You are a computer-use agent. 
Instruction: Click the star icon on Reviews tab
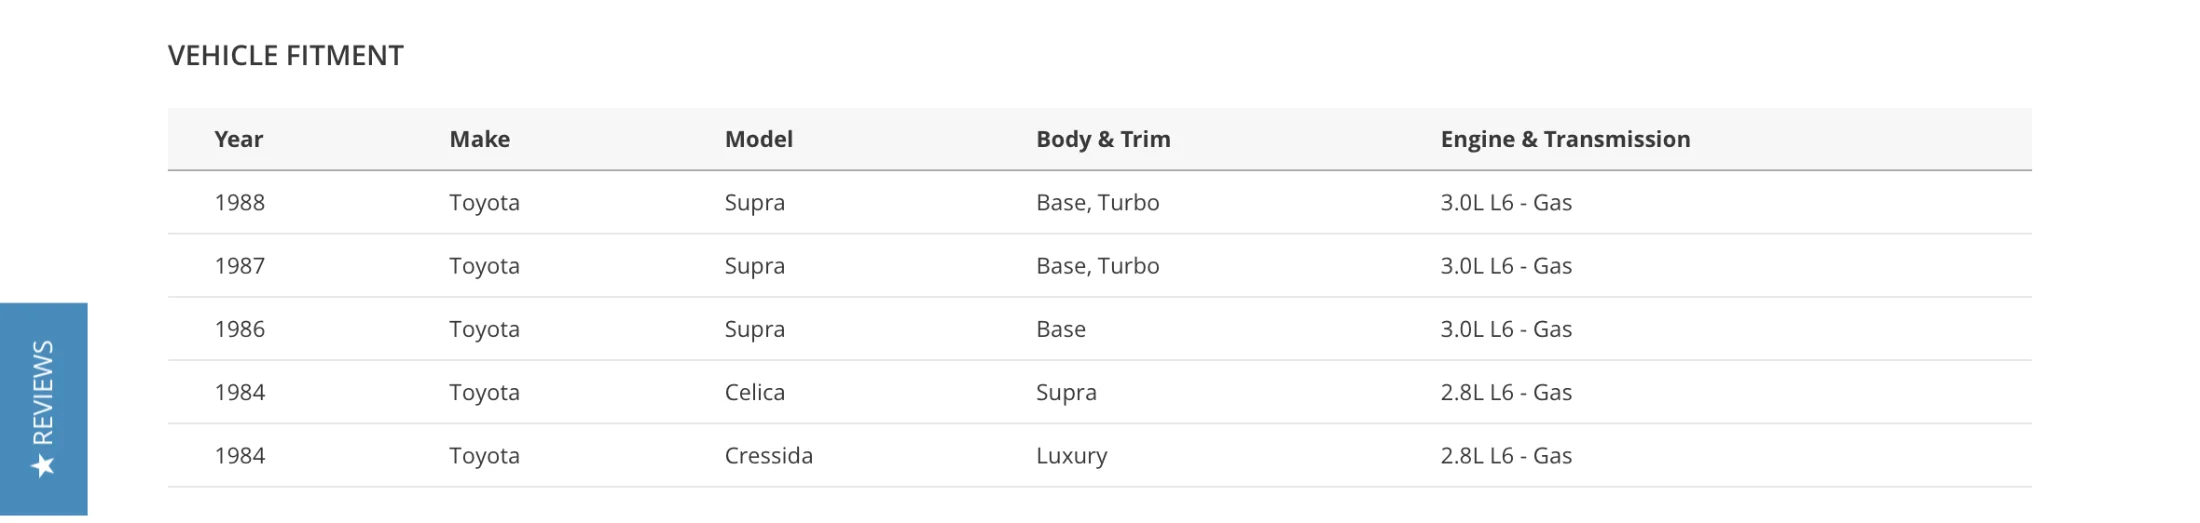tap(43, 466)
